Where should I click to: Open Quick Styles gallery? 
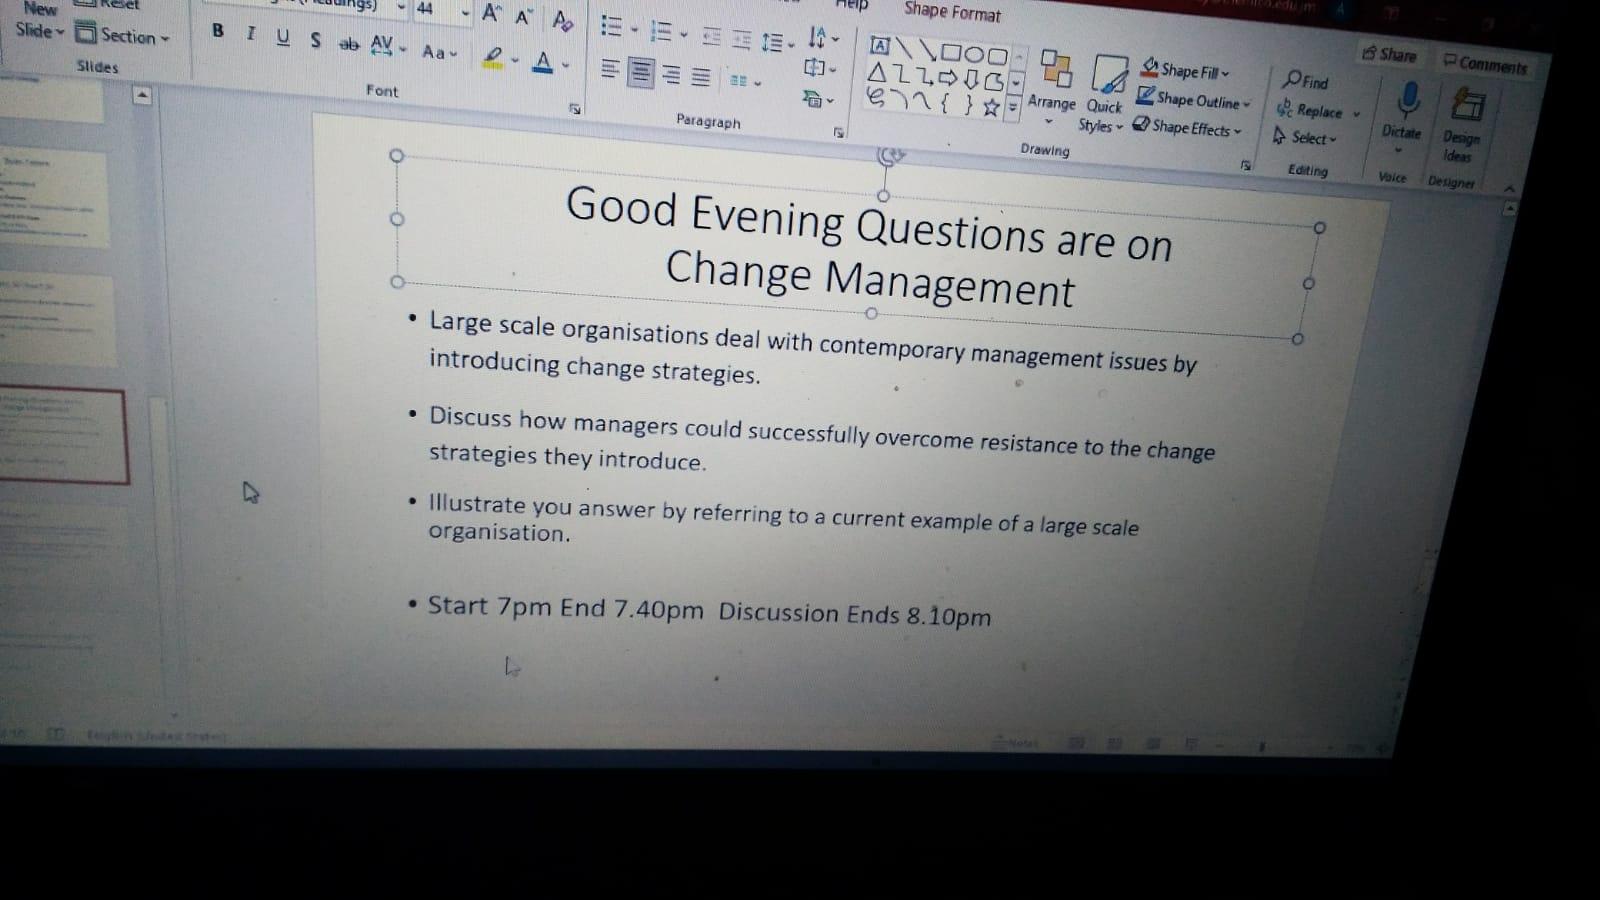(1103, 93)
